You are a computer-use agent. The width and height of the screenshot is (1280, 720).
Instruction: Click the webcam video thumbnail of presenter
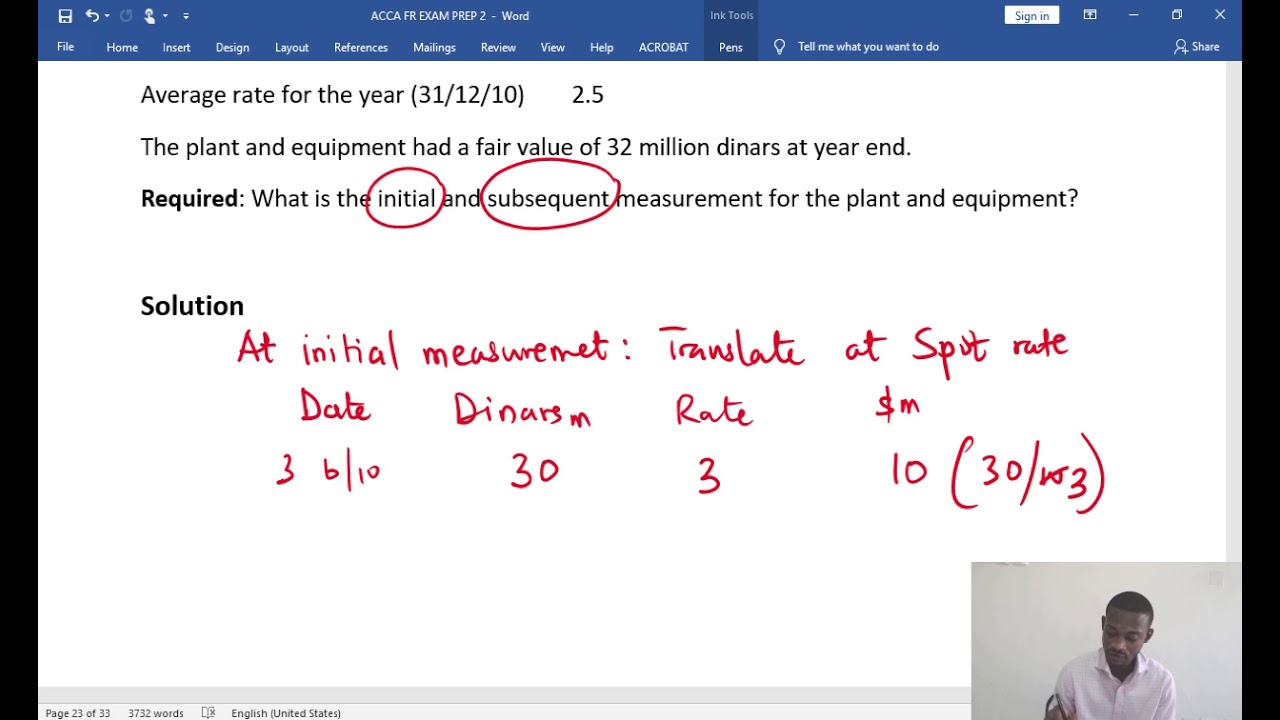point(1106,641)
